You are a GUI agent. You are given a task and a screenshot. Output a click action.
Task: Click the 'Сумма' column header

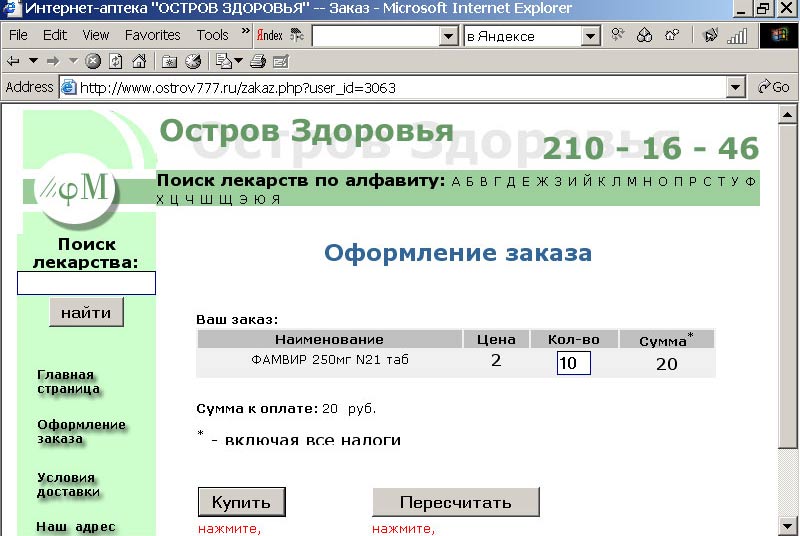[666, 339]
